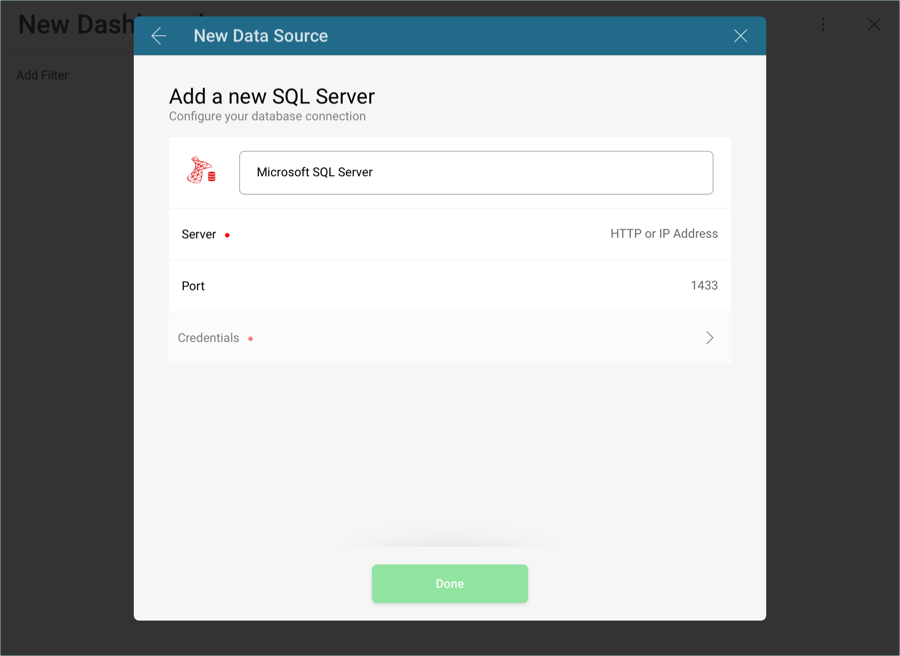Click Add Filter in the dashboard
Image resolution: width=900 pixels, height=656 pixels.
[x=42, y=75]
